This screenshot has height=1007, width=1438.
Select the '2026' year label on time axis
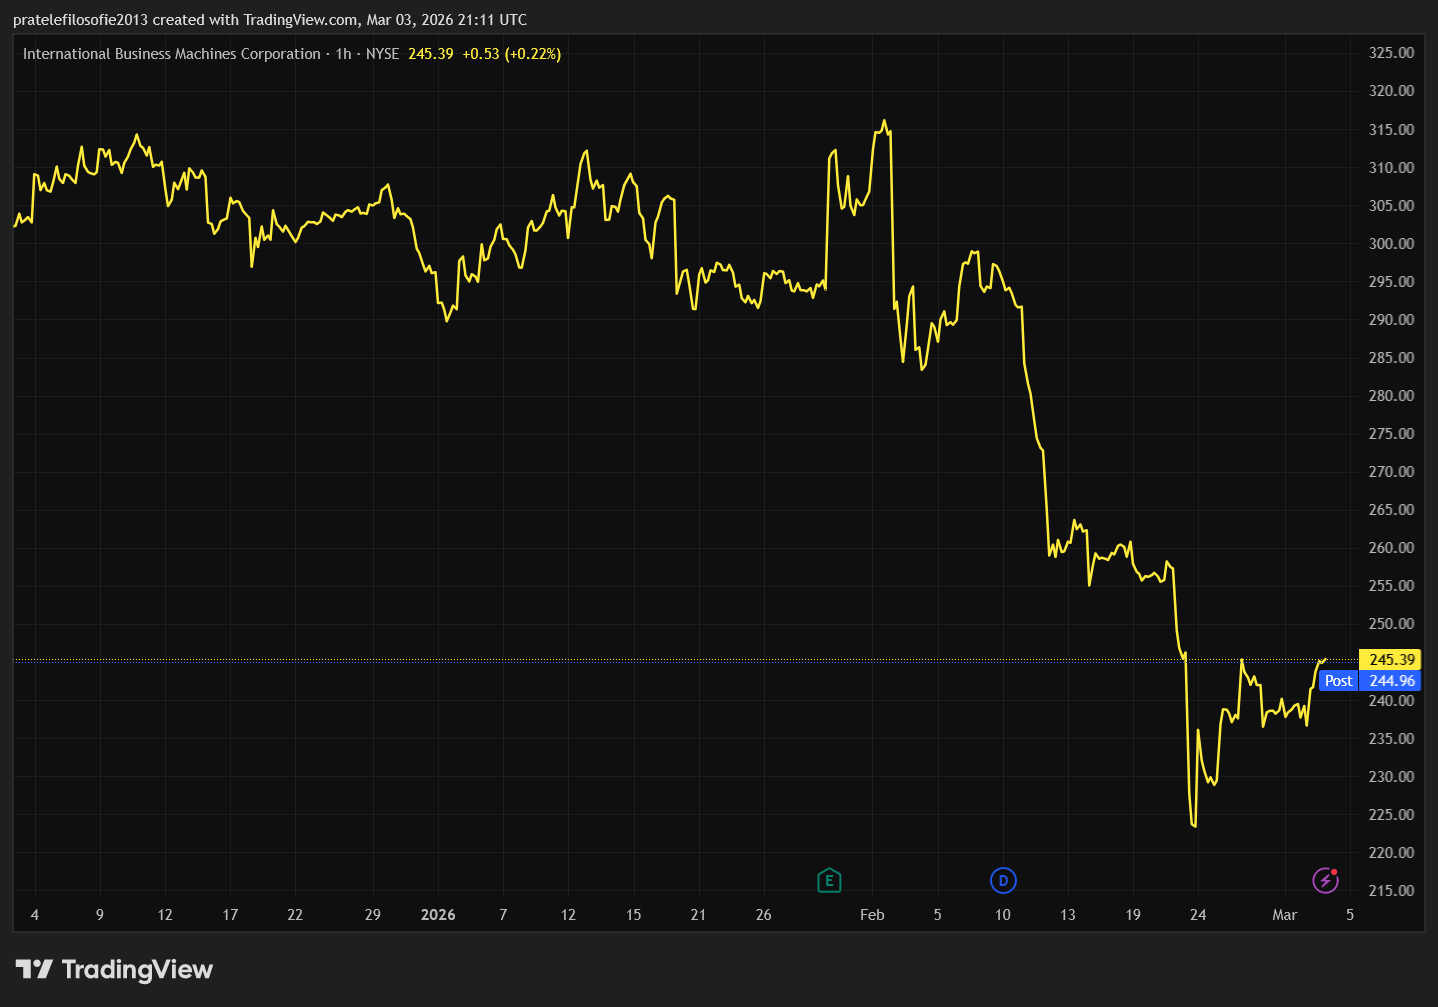[x=438, y=915]
